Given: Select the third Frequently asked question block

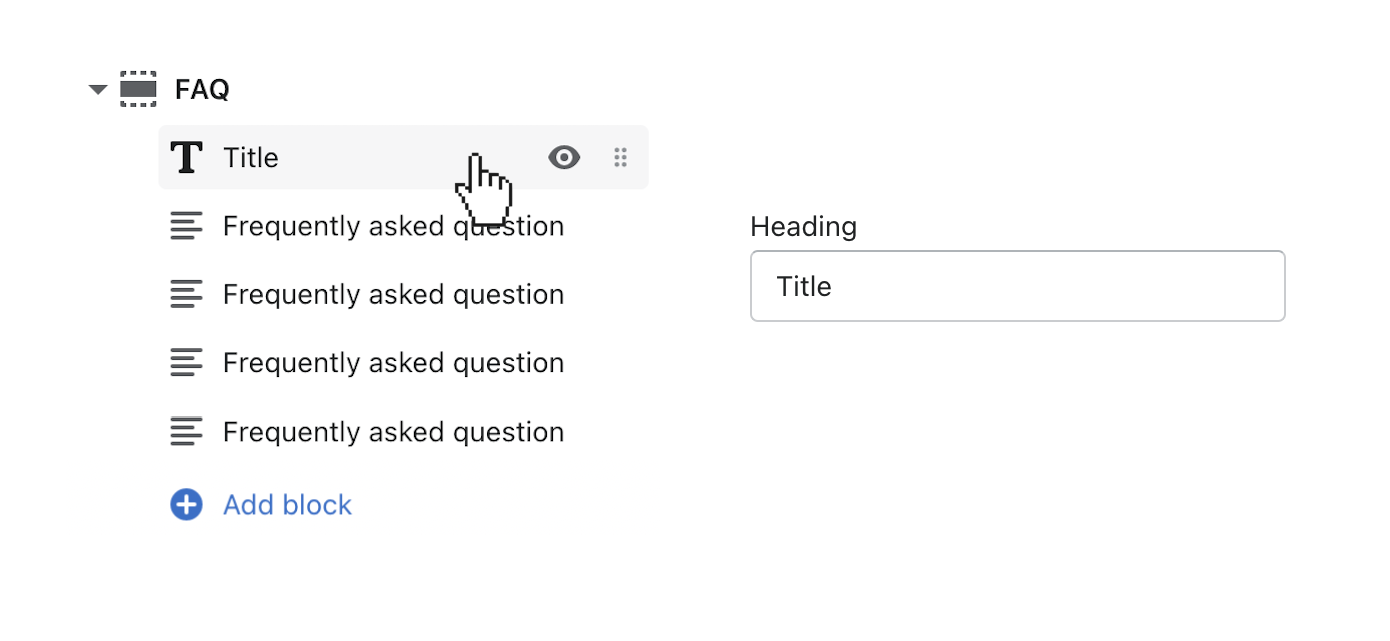Looking at the screenshot, I should (393, 363).
